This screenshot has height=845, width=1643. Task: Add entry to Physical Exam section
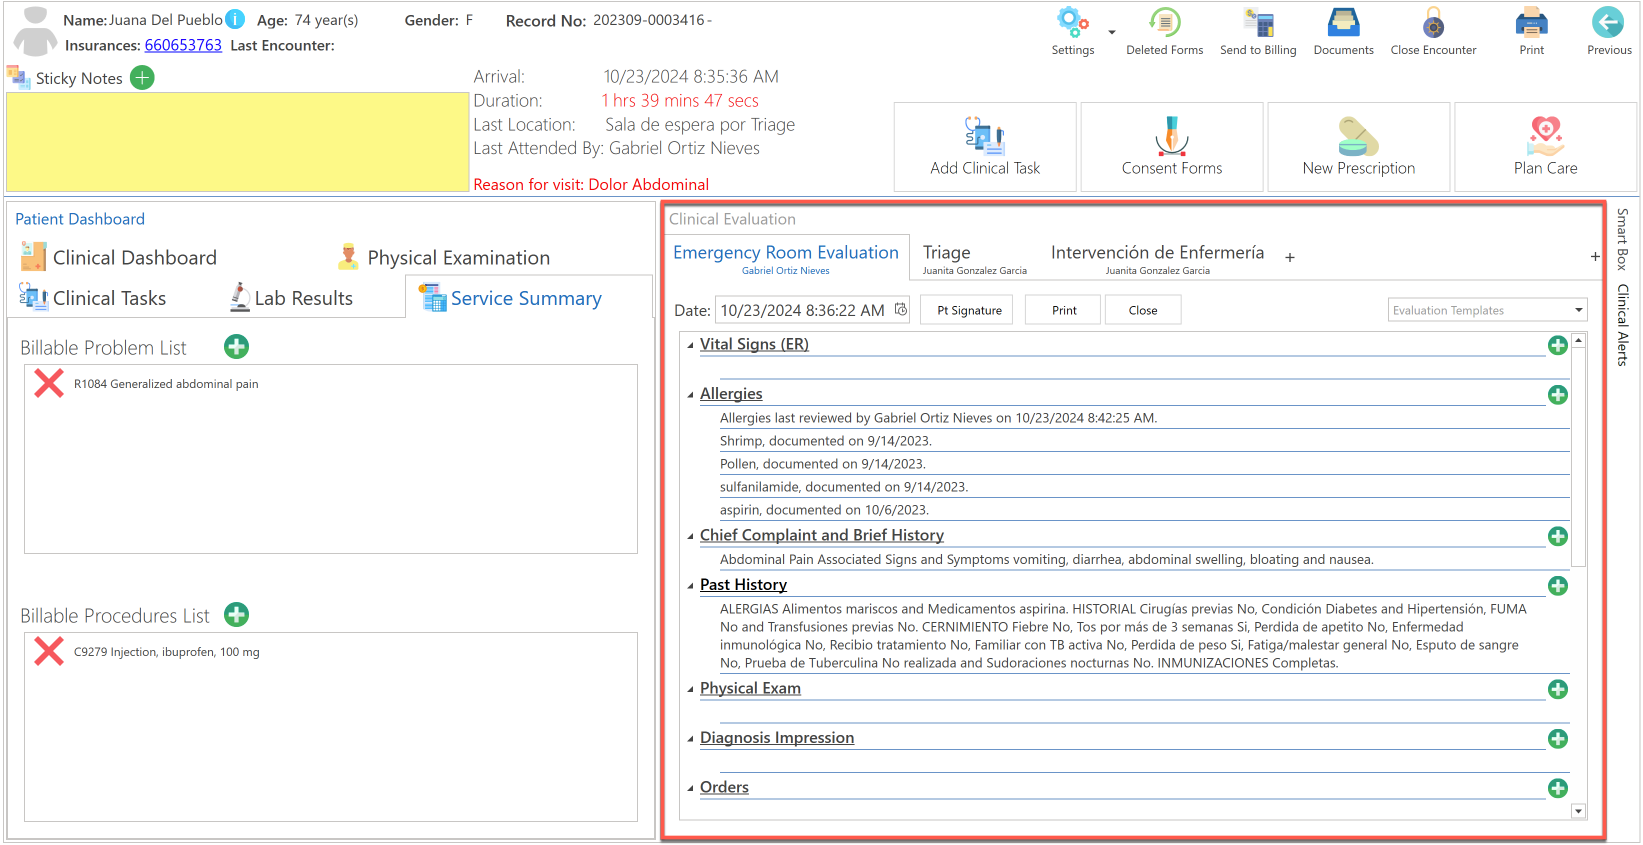1557,690
